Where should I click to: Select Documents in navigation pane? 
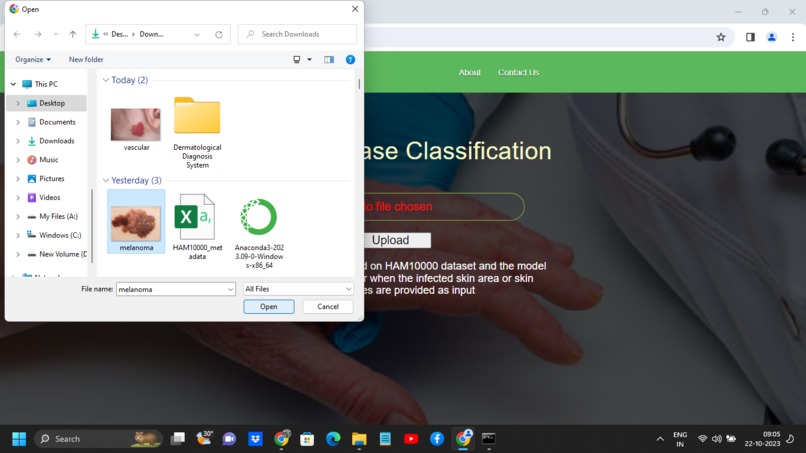57,122
